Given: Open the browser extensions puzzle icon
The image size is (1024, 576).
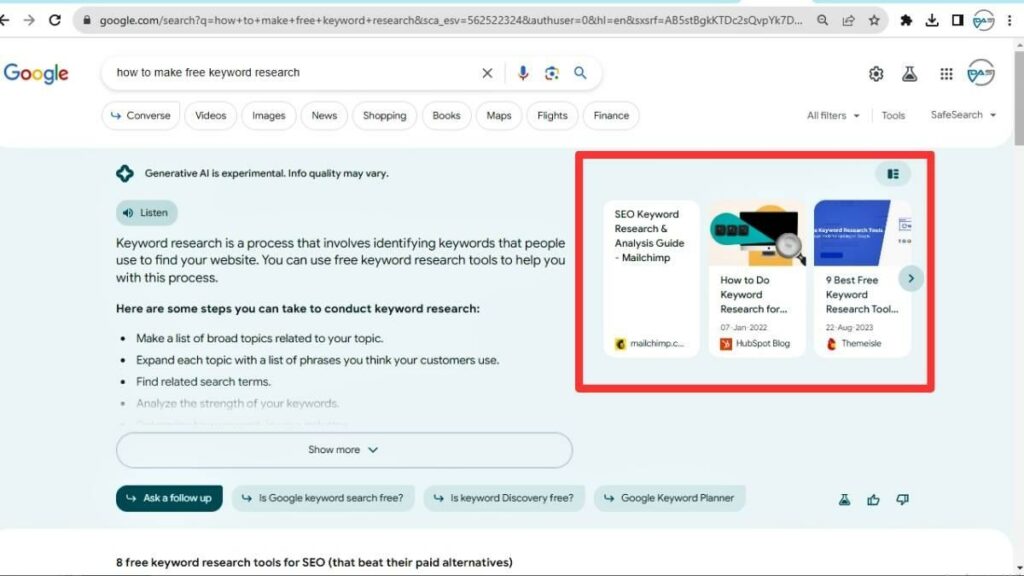Looking at the screenshot, I should [906, 20].
